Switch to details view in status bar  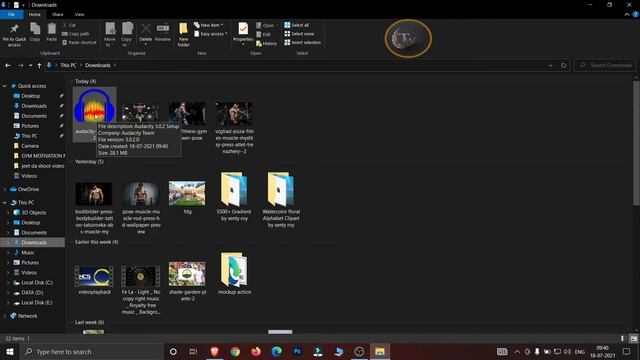[622, 338]
